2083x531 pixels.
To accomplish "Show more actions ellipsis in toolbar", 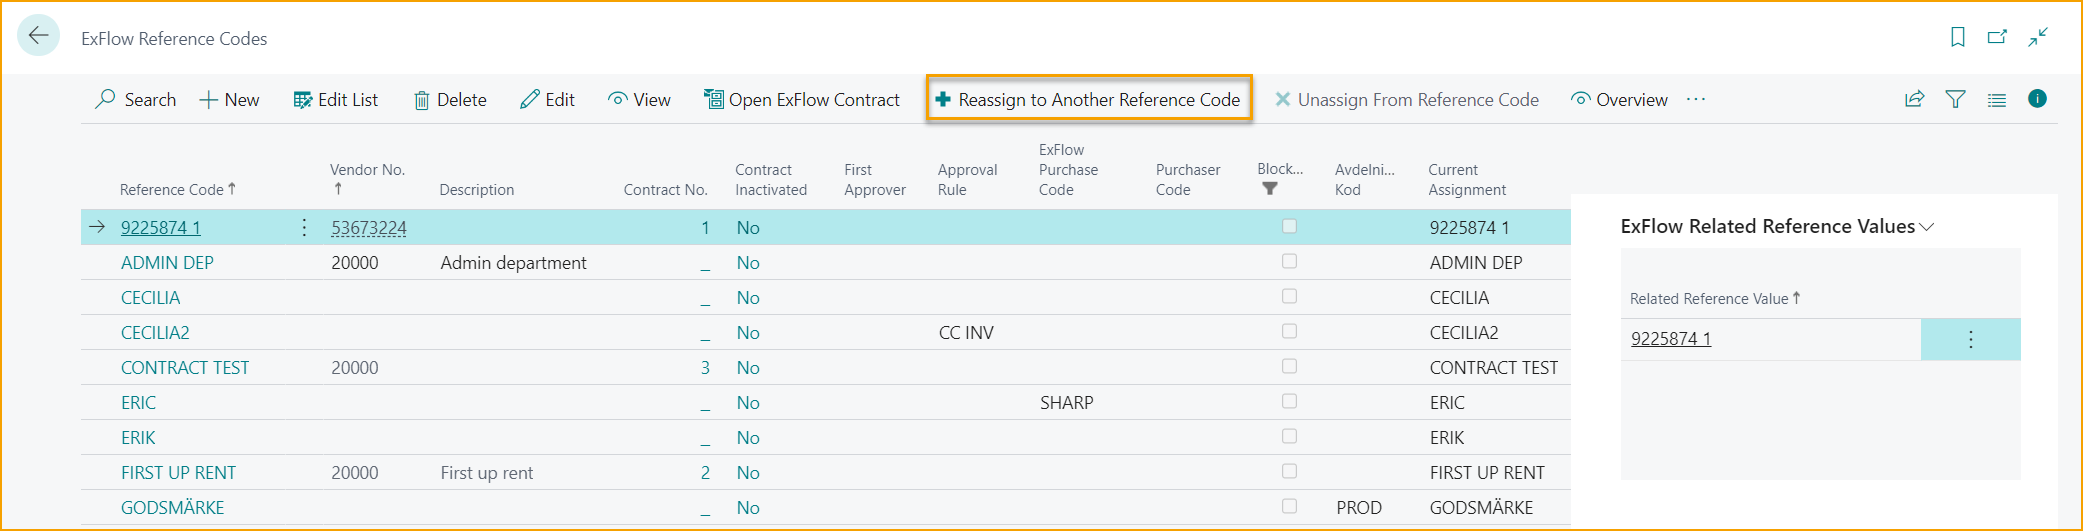I will [x=1696, y=99].
